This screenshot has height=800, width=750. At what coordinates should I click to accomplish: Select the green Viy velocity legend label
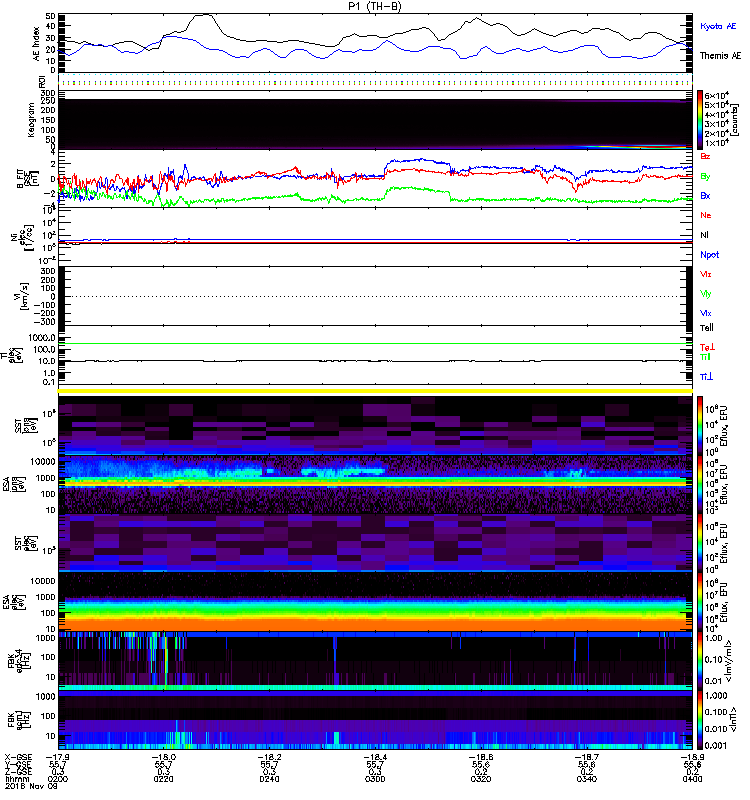tap(705, 294)
